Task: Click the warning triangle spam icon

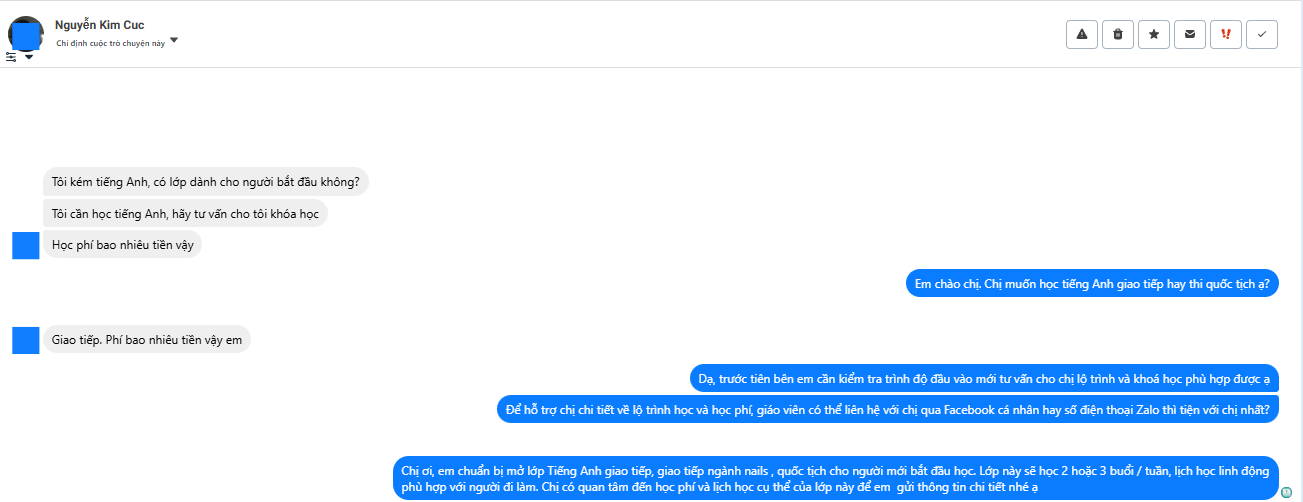Action: pos(1082,34)
